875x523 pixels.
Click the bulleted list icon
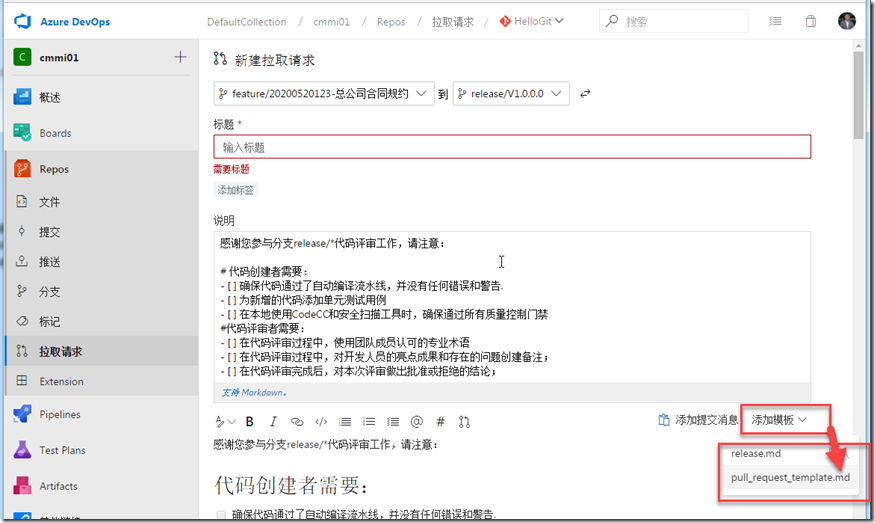(345, 421)
